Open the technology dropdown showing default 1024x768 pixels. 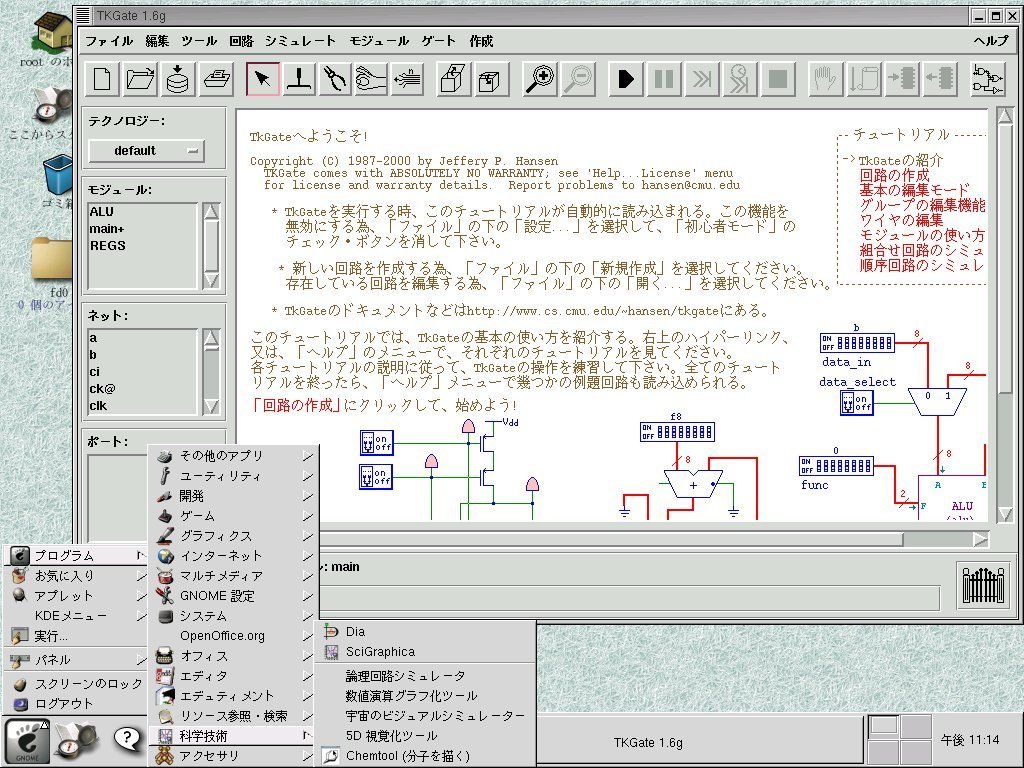[x=146, y=151]
